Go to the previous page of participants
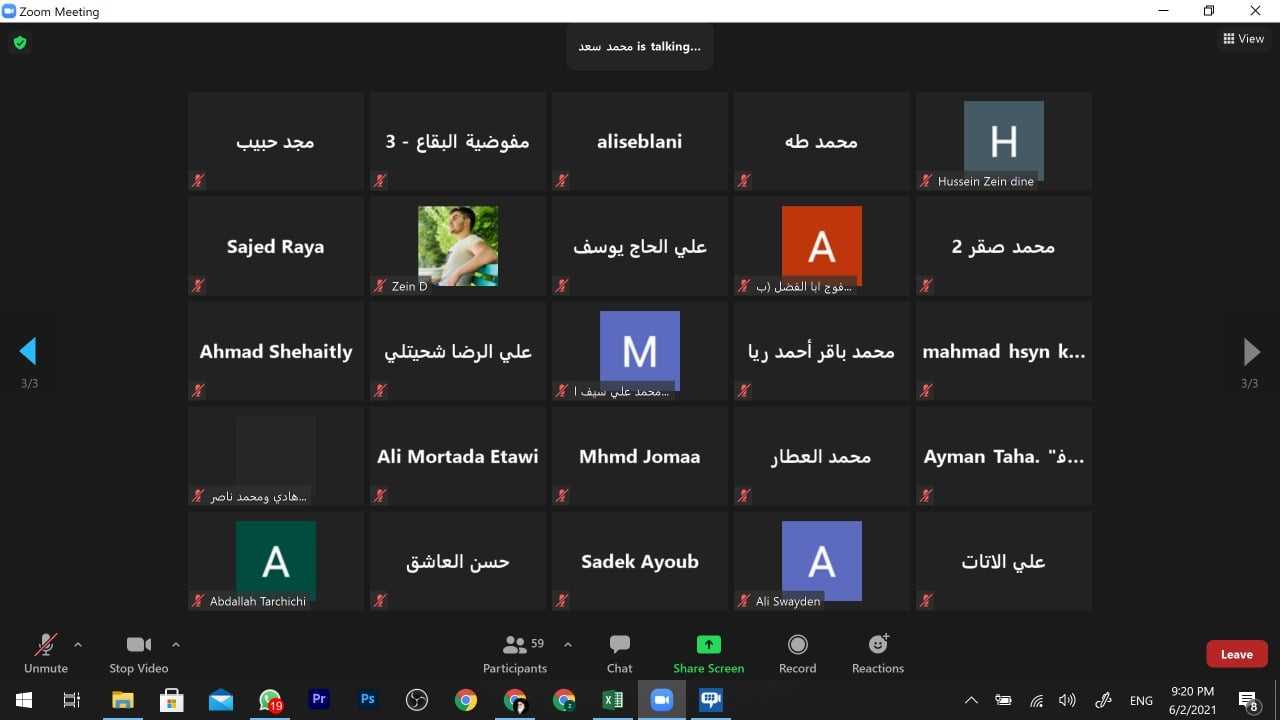Image resolution: width=1280 pixels, height=720 pixels. [28, 351]
